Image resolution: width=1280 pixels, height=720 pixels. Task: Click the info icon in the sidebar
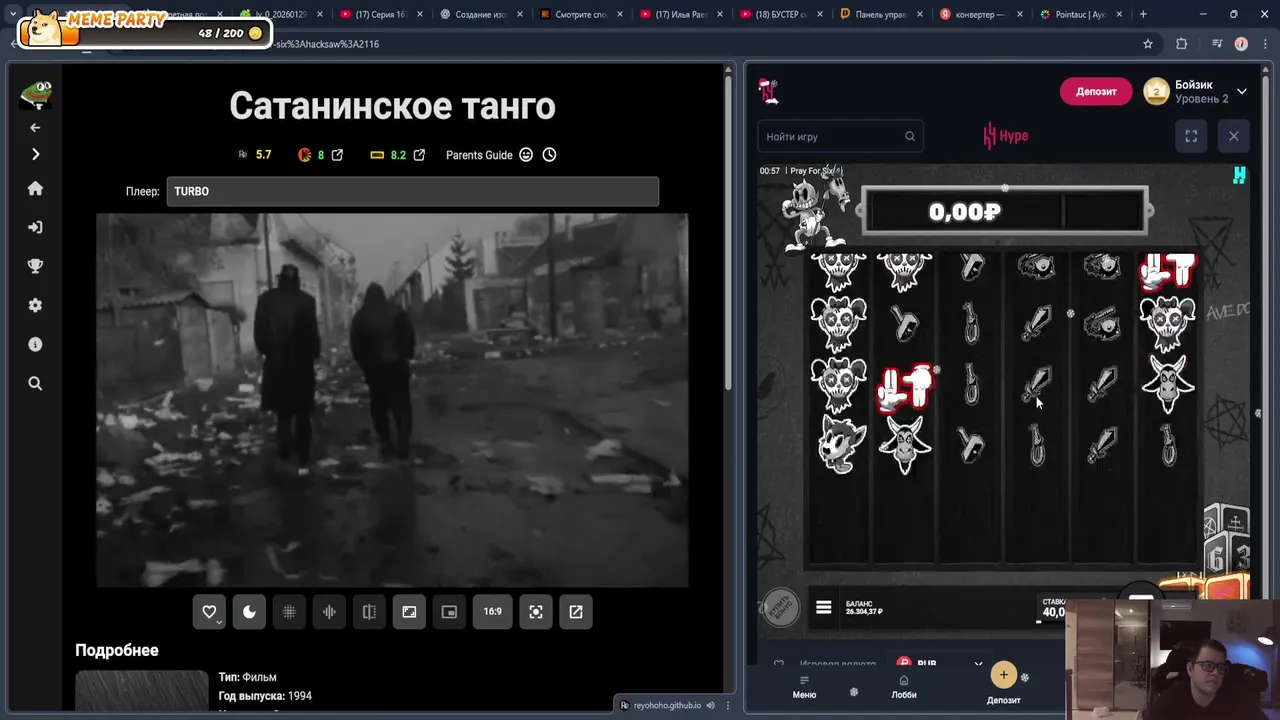point(35,344)
